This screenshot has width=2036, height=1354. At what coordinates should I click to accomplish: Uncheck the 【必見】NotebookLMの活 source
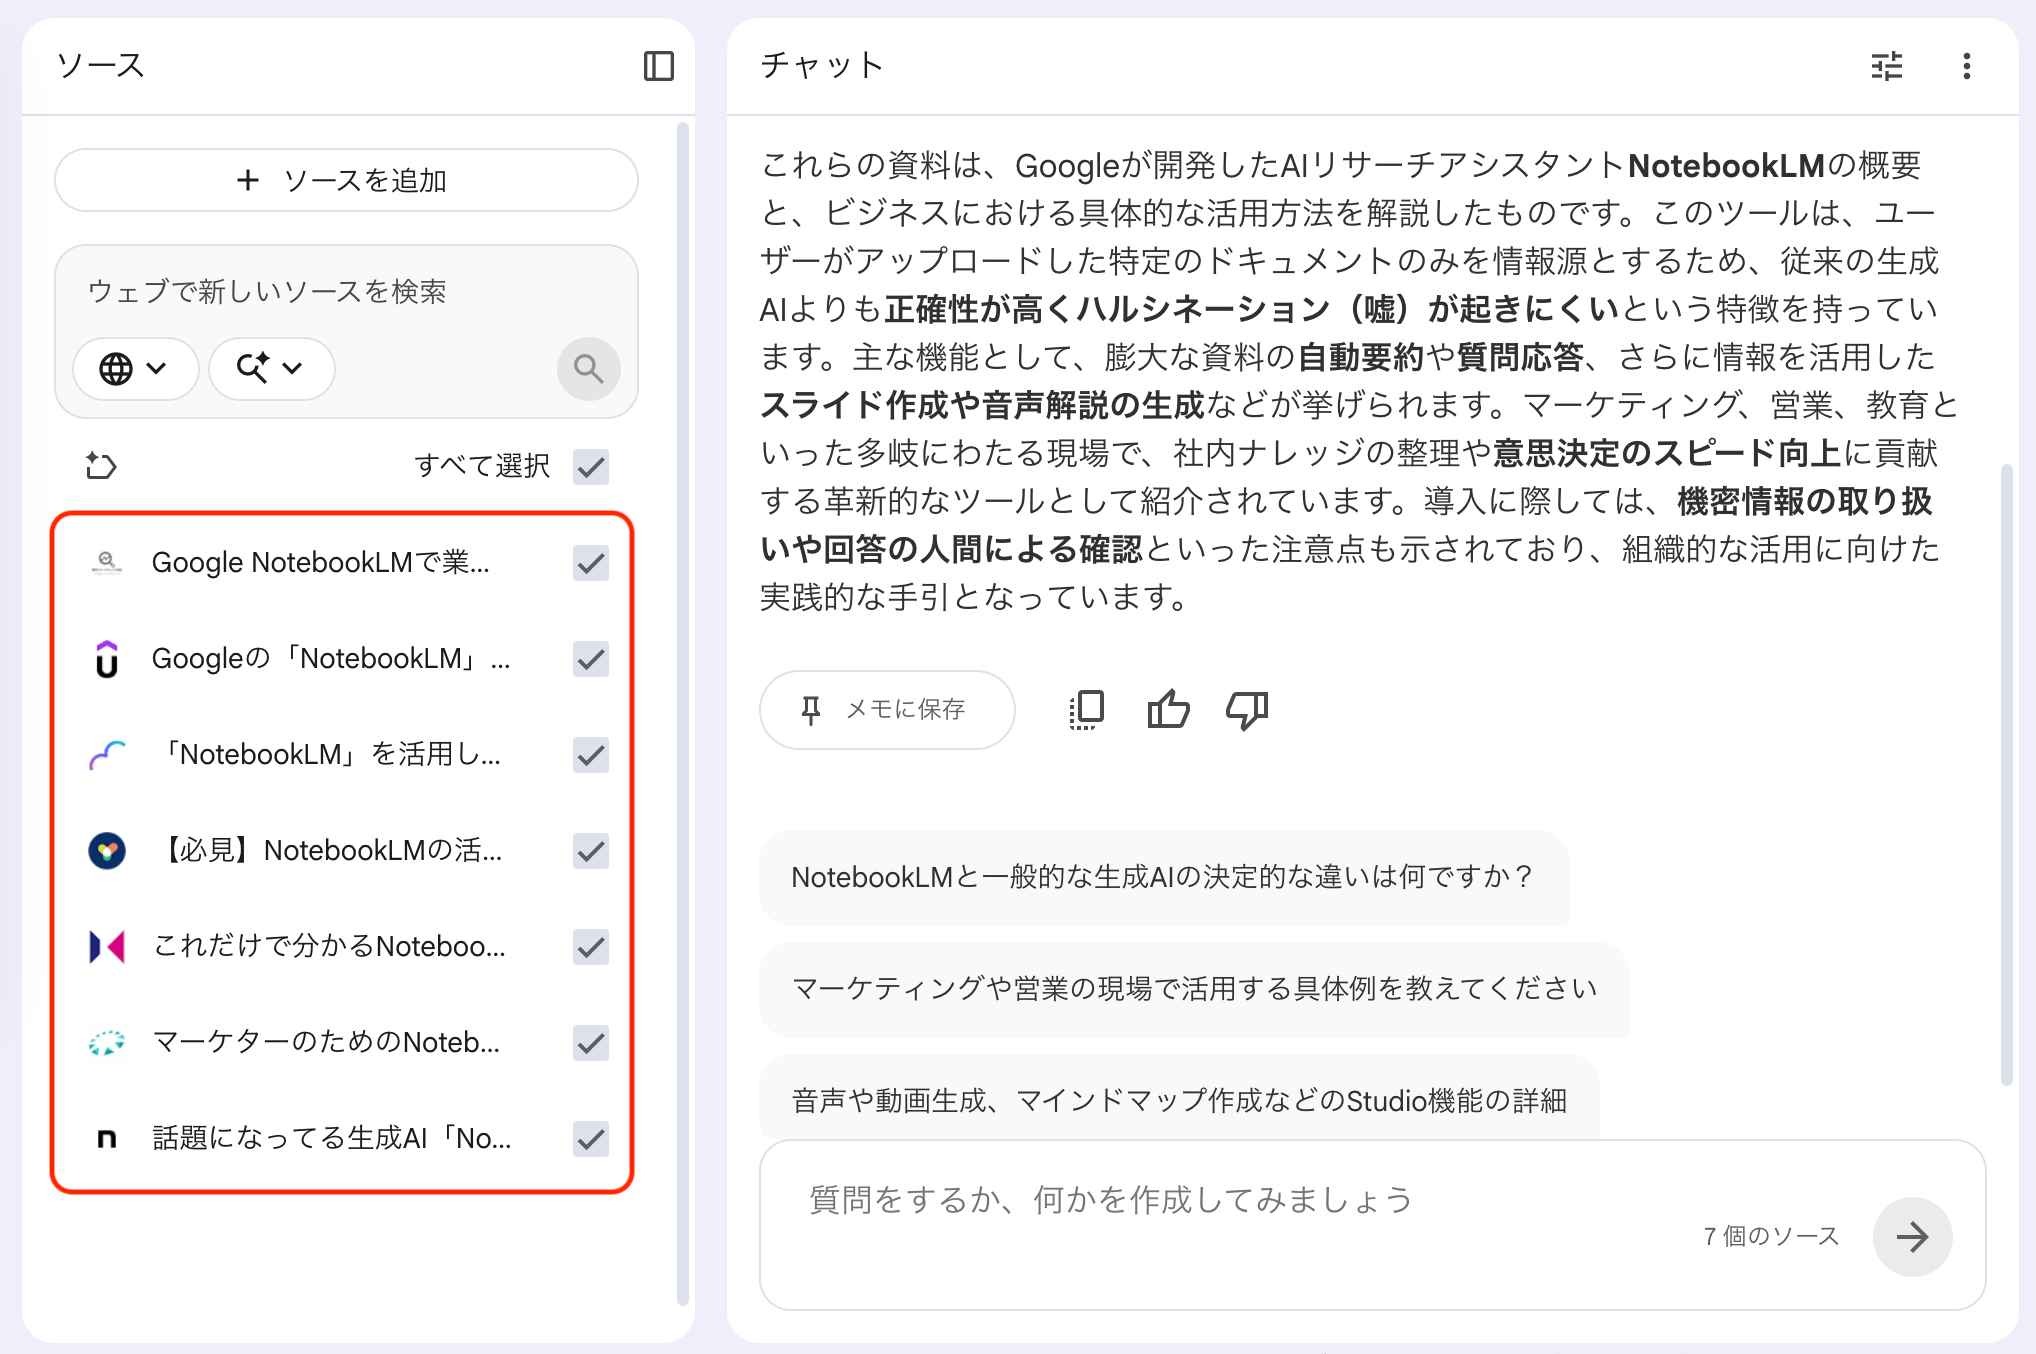pos(591,851)
